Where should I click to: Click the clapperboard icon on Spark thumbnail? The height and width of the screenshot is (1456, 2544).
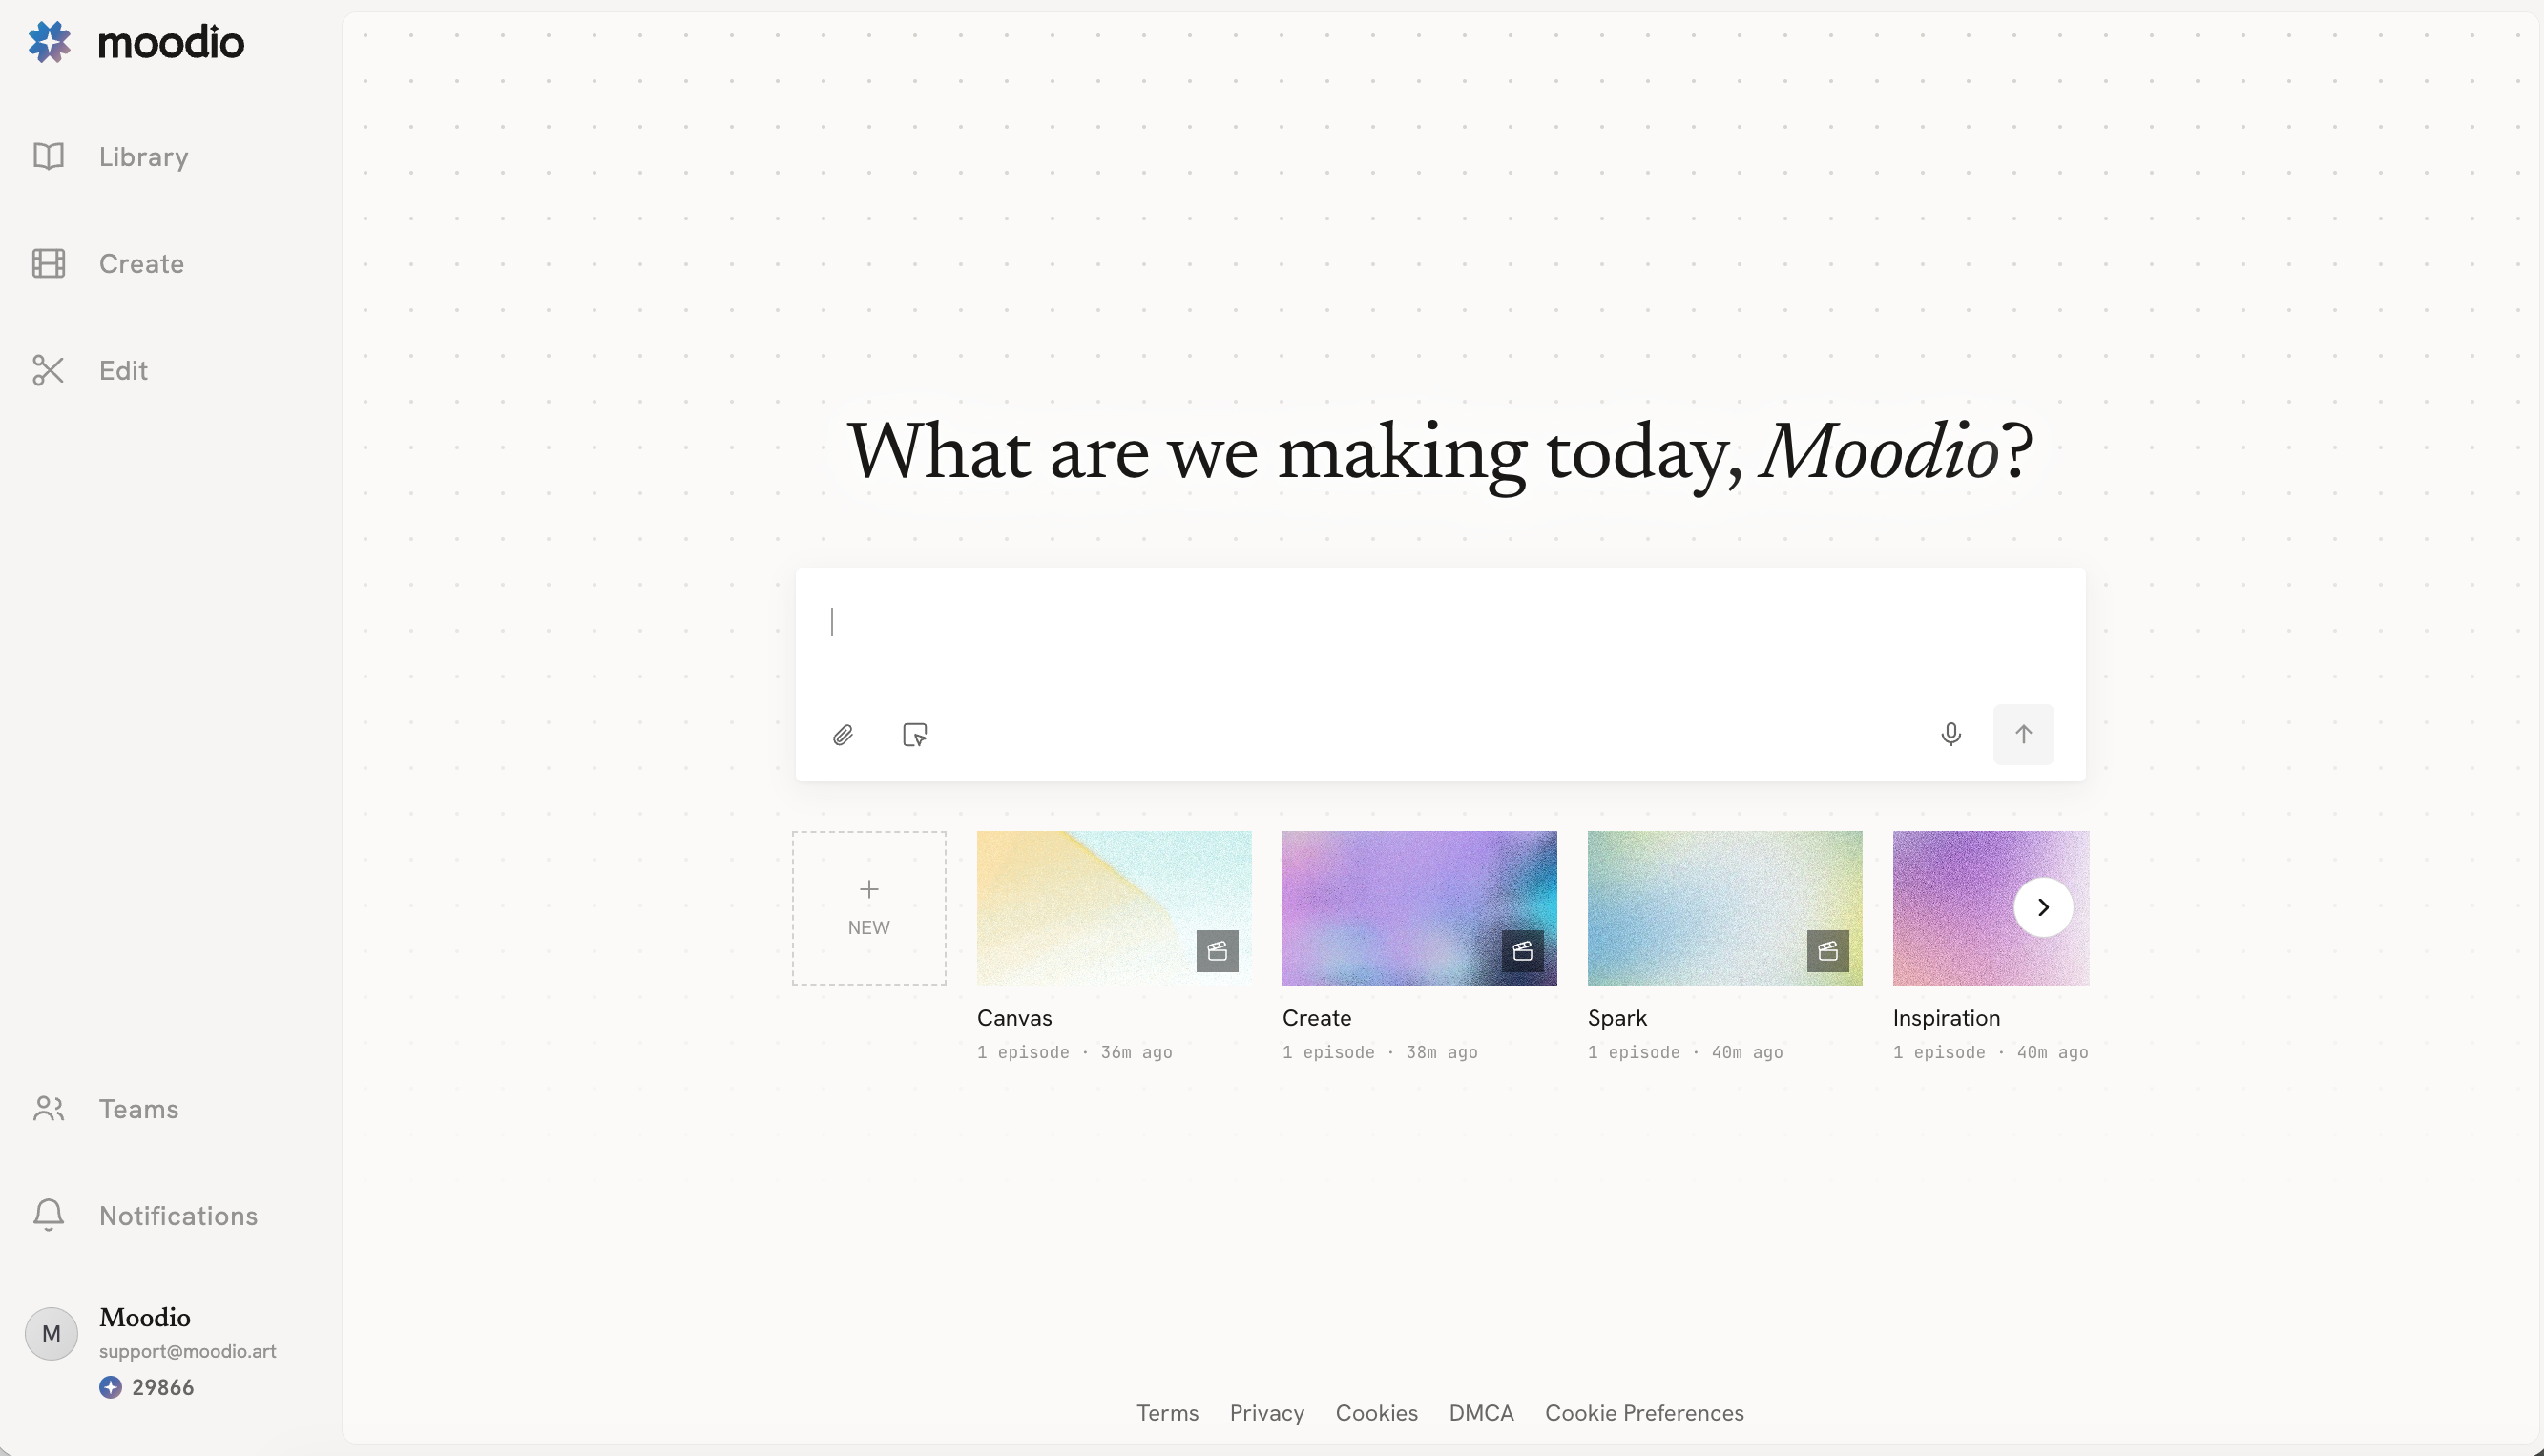(x=1827, y=950)
